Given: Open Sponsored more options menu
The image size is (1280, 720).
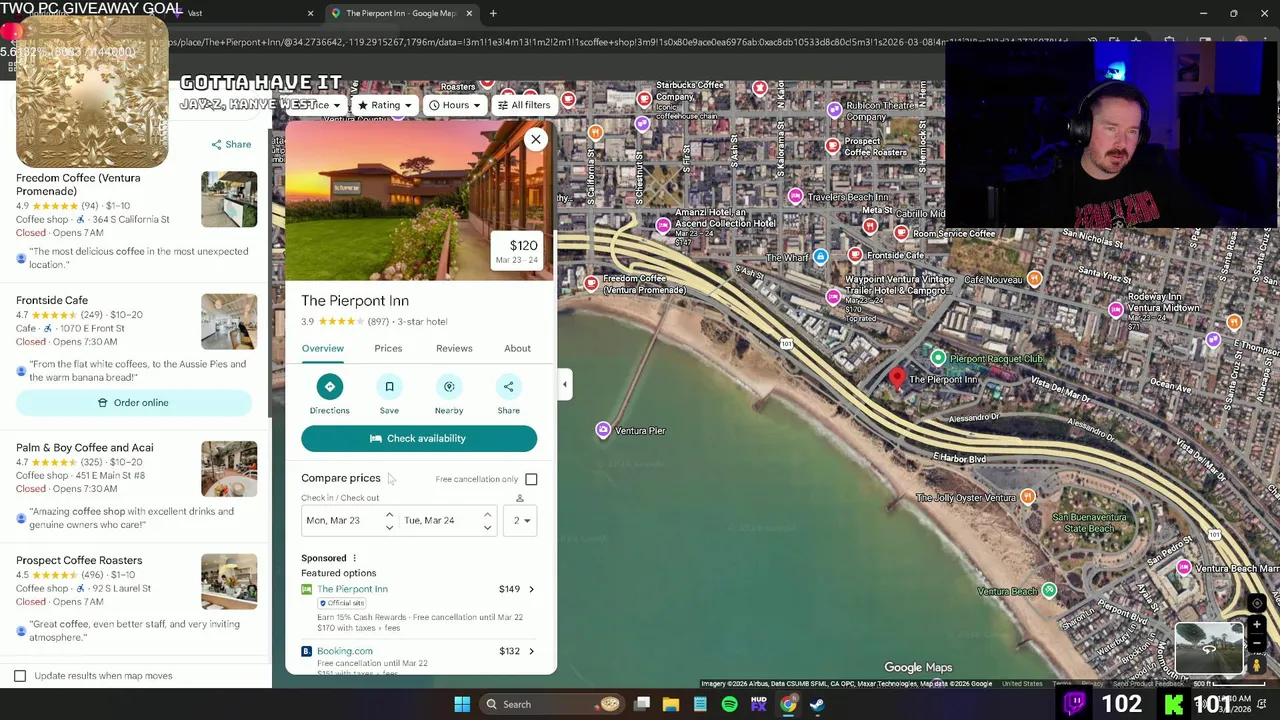Looking at the screenshot, I should [x=354, y=558].
